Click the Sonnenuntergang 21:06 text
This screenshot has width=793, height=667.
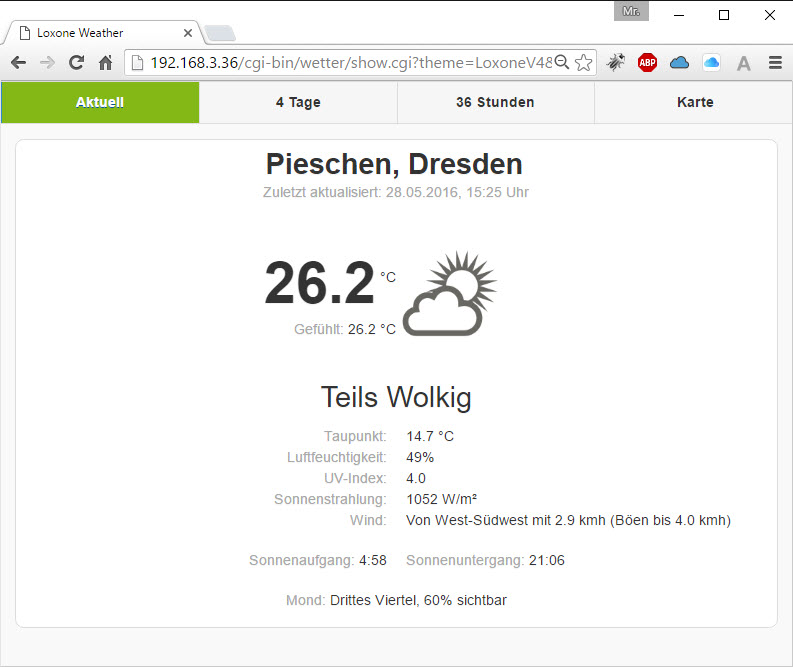tap(485, 560)
